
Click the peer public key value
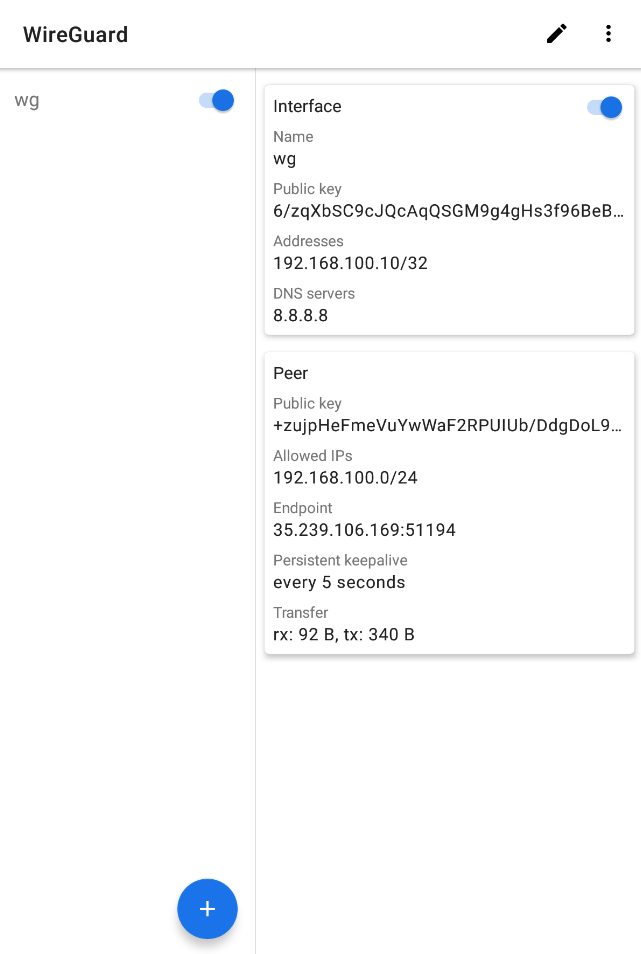448,426
